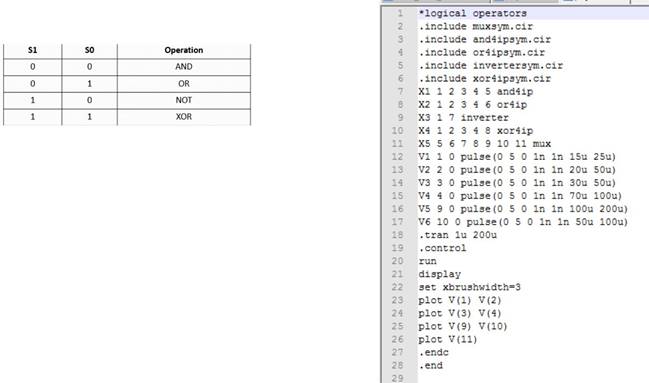Click the V1 pulse source line
Viewport: 649px width, 383px height.
tap(517, 157)
